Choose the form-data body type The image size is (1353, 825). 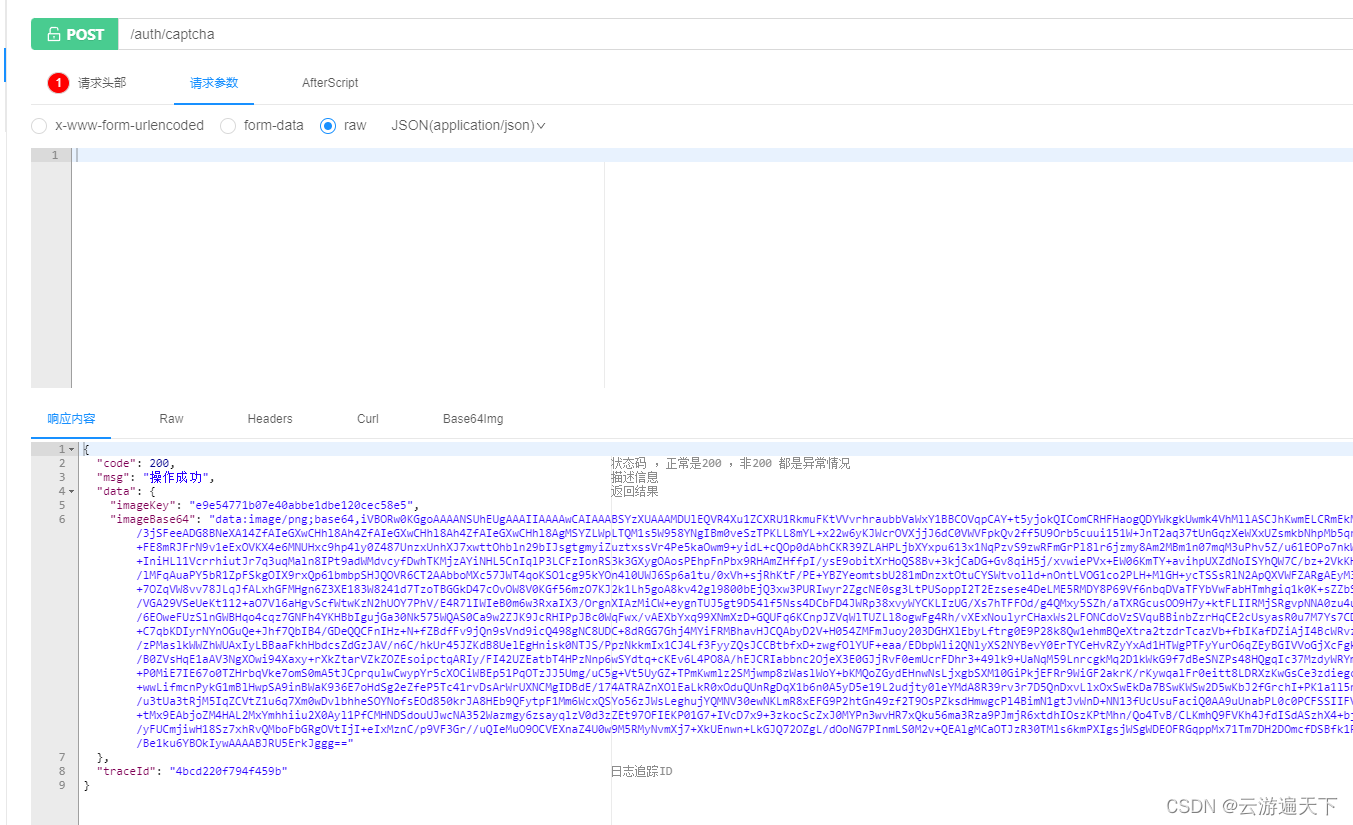[x=227, y=125]
